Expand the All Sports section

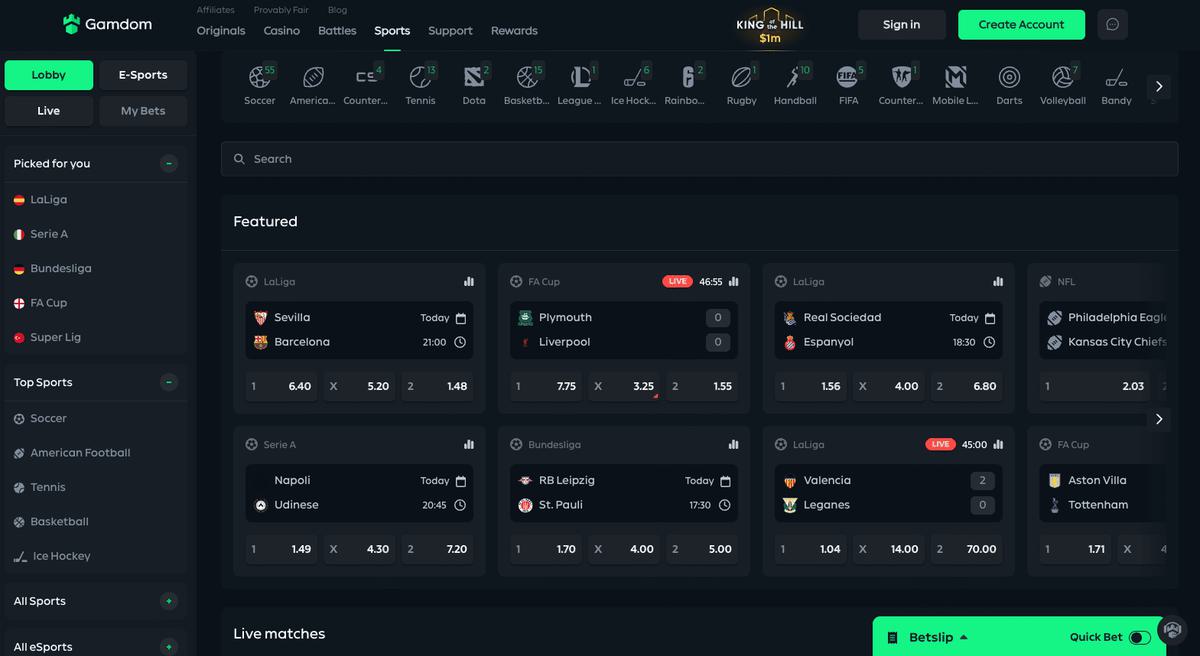(x=169, y=601)
